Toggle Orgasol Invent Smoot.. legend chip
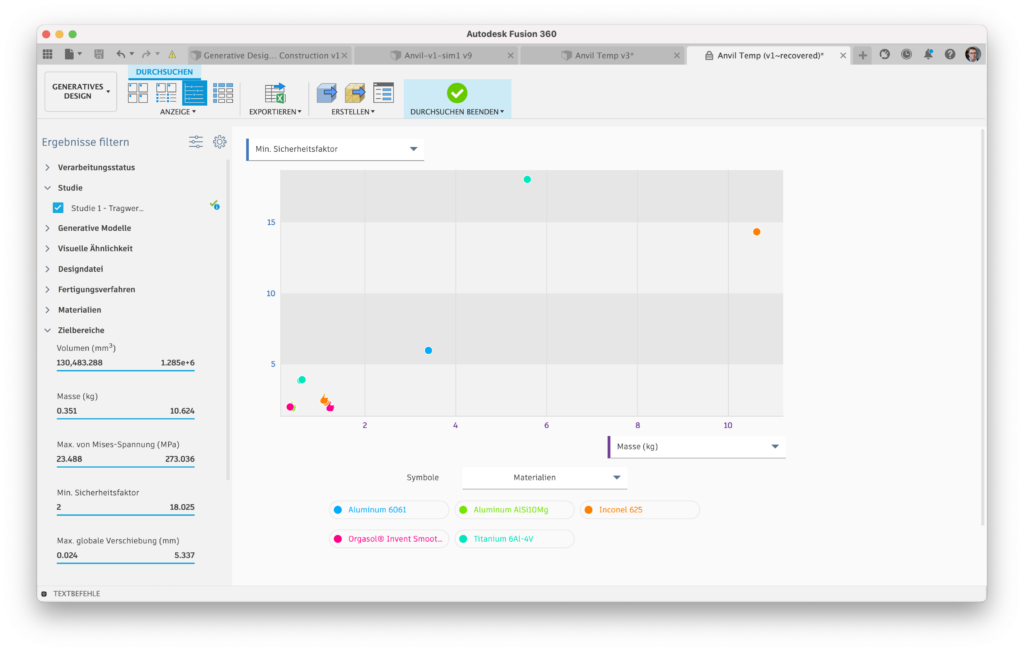Image resolution: width=1024 pixels, height=651 pixels. pos(389,539)
